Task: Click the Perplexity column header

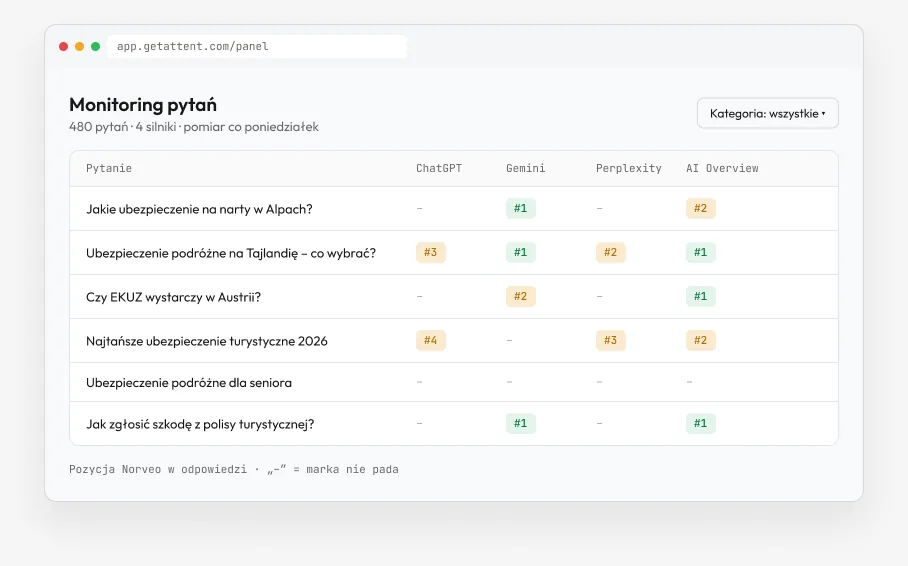Action: tap(628, 169)
